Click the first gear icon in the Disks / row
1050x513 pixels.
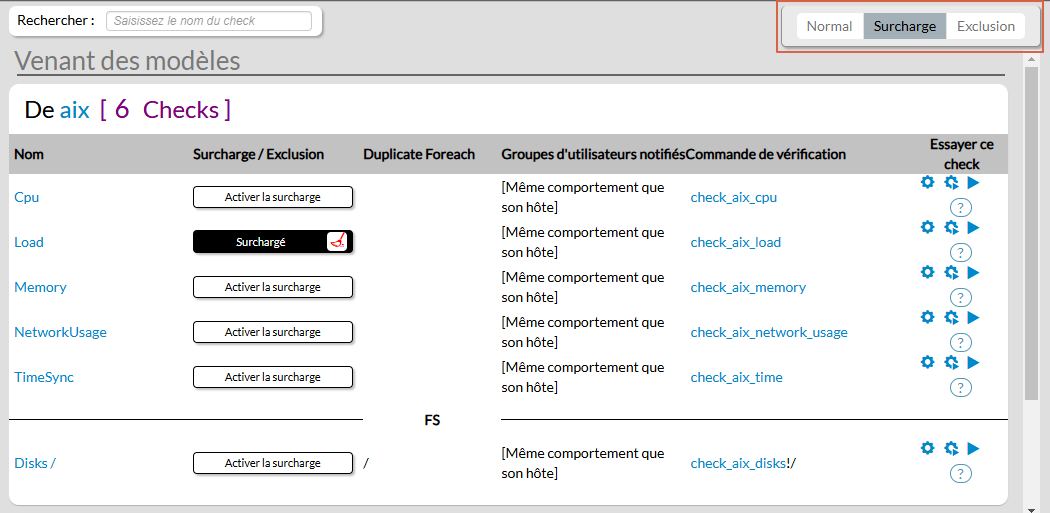927,448
